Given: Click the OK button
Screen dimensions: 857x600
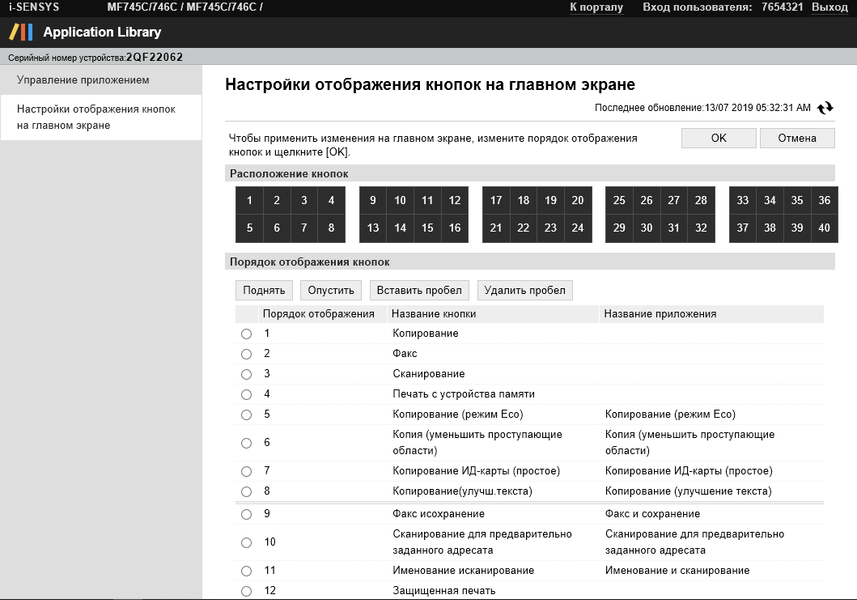Looking at the screenshot, I should 718,138.
